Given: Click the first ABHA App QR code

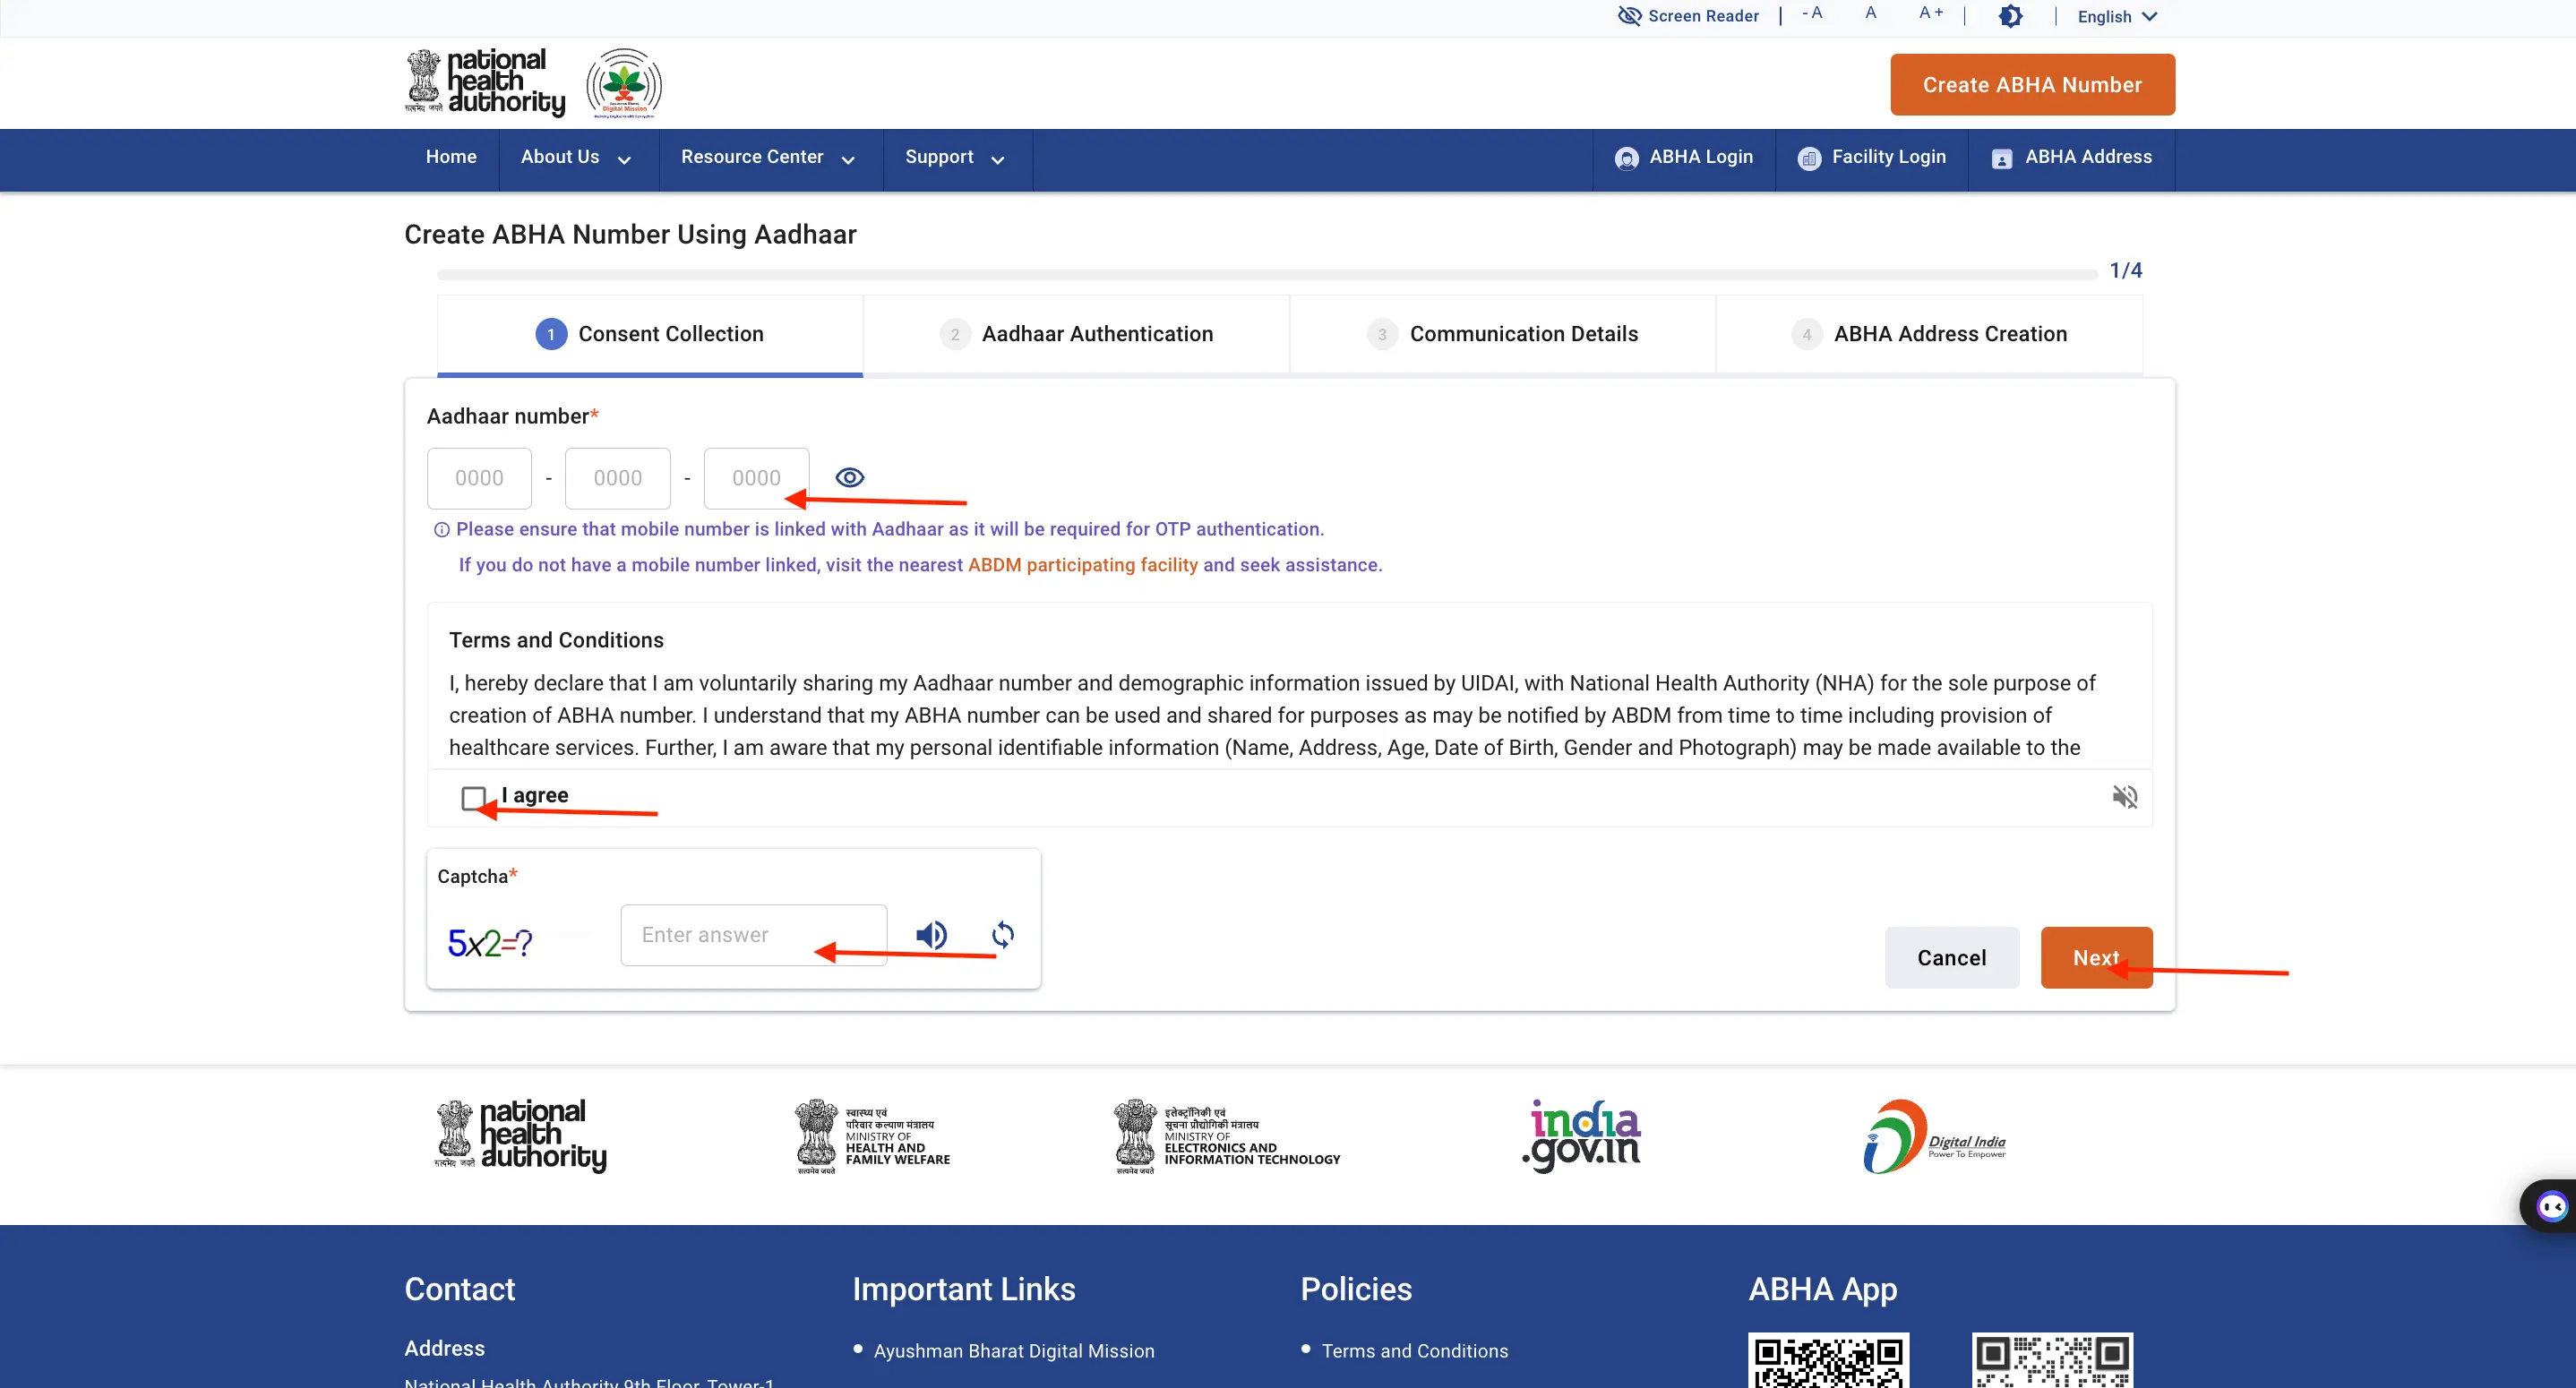Looking at the screenshot, I should [x=1829, y=1360].
